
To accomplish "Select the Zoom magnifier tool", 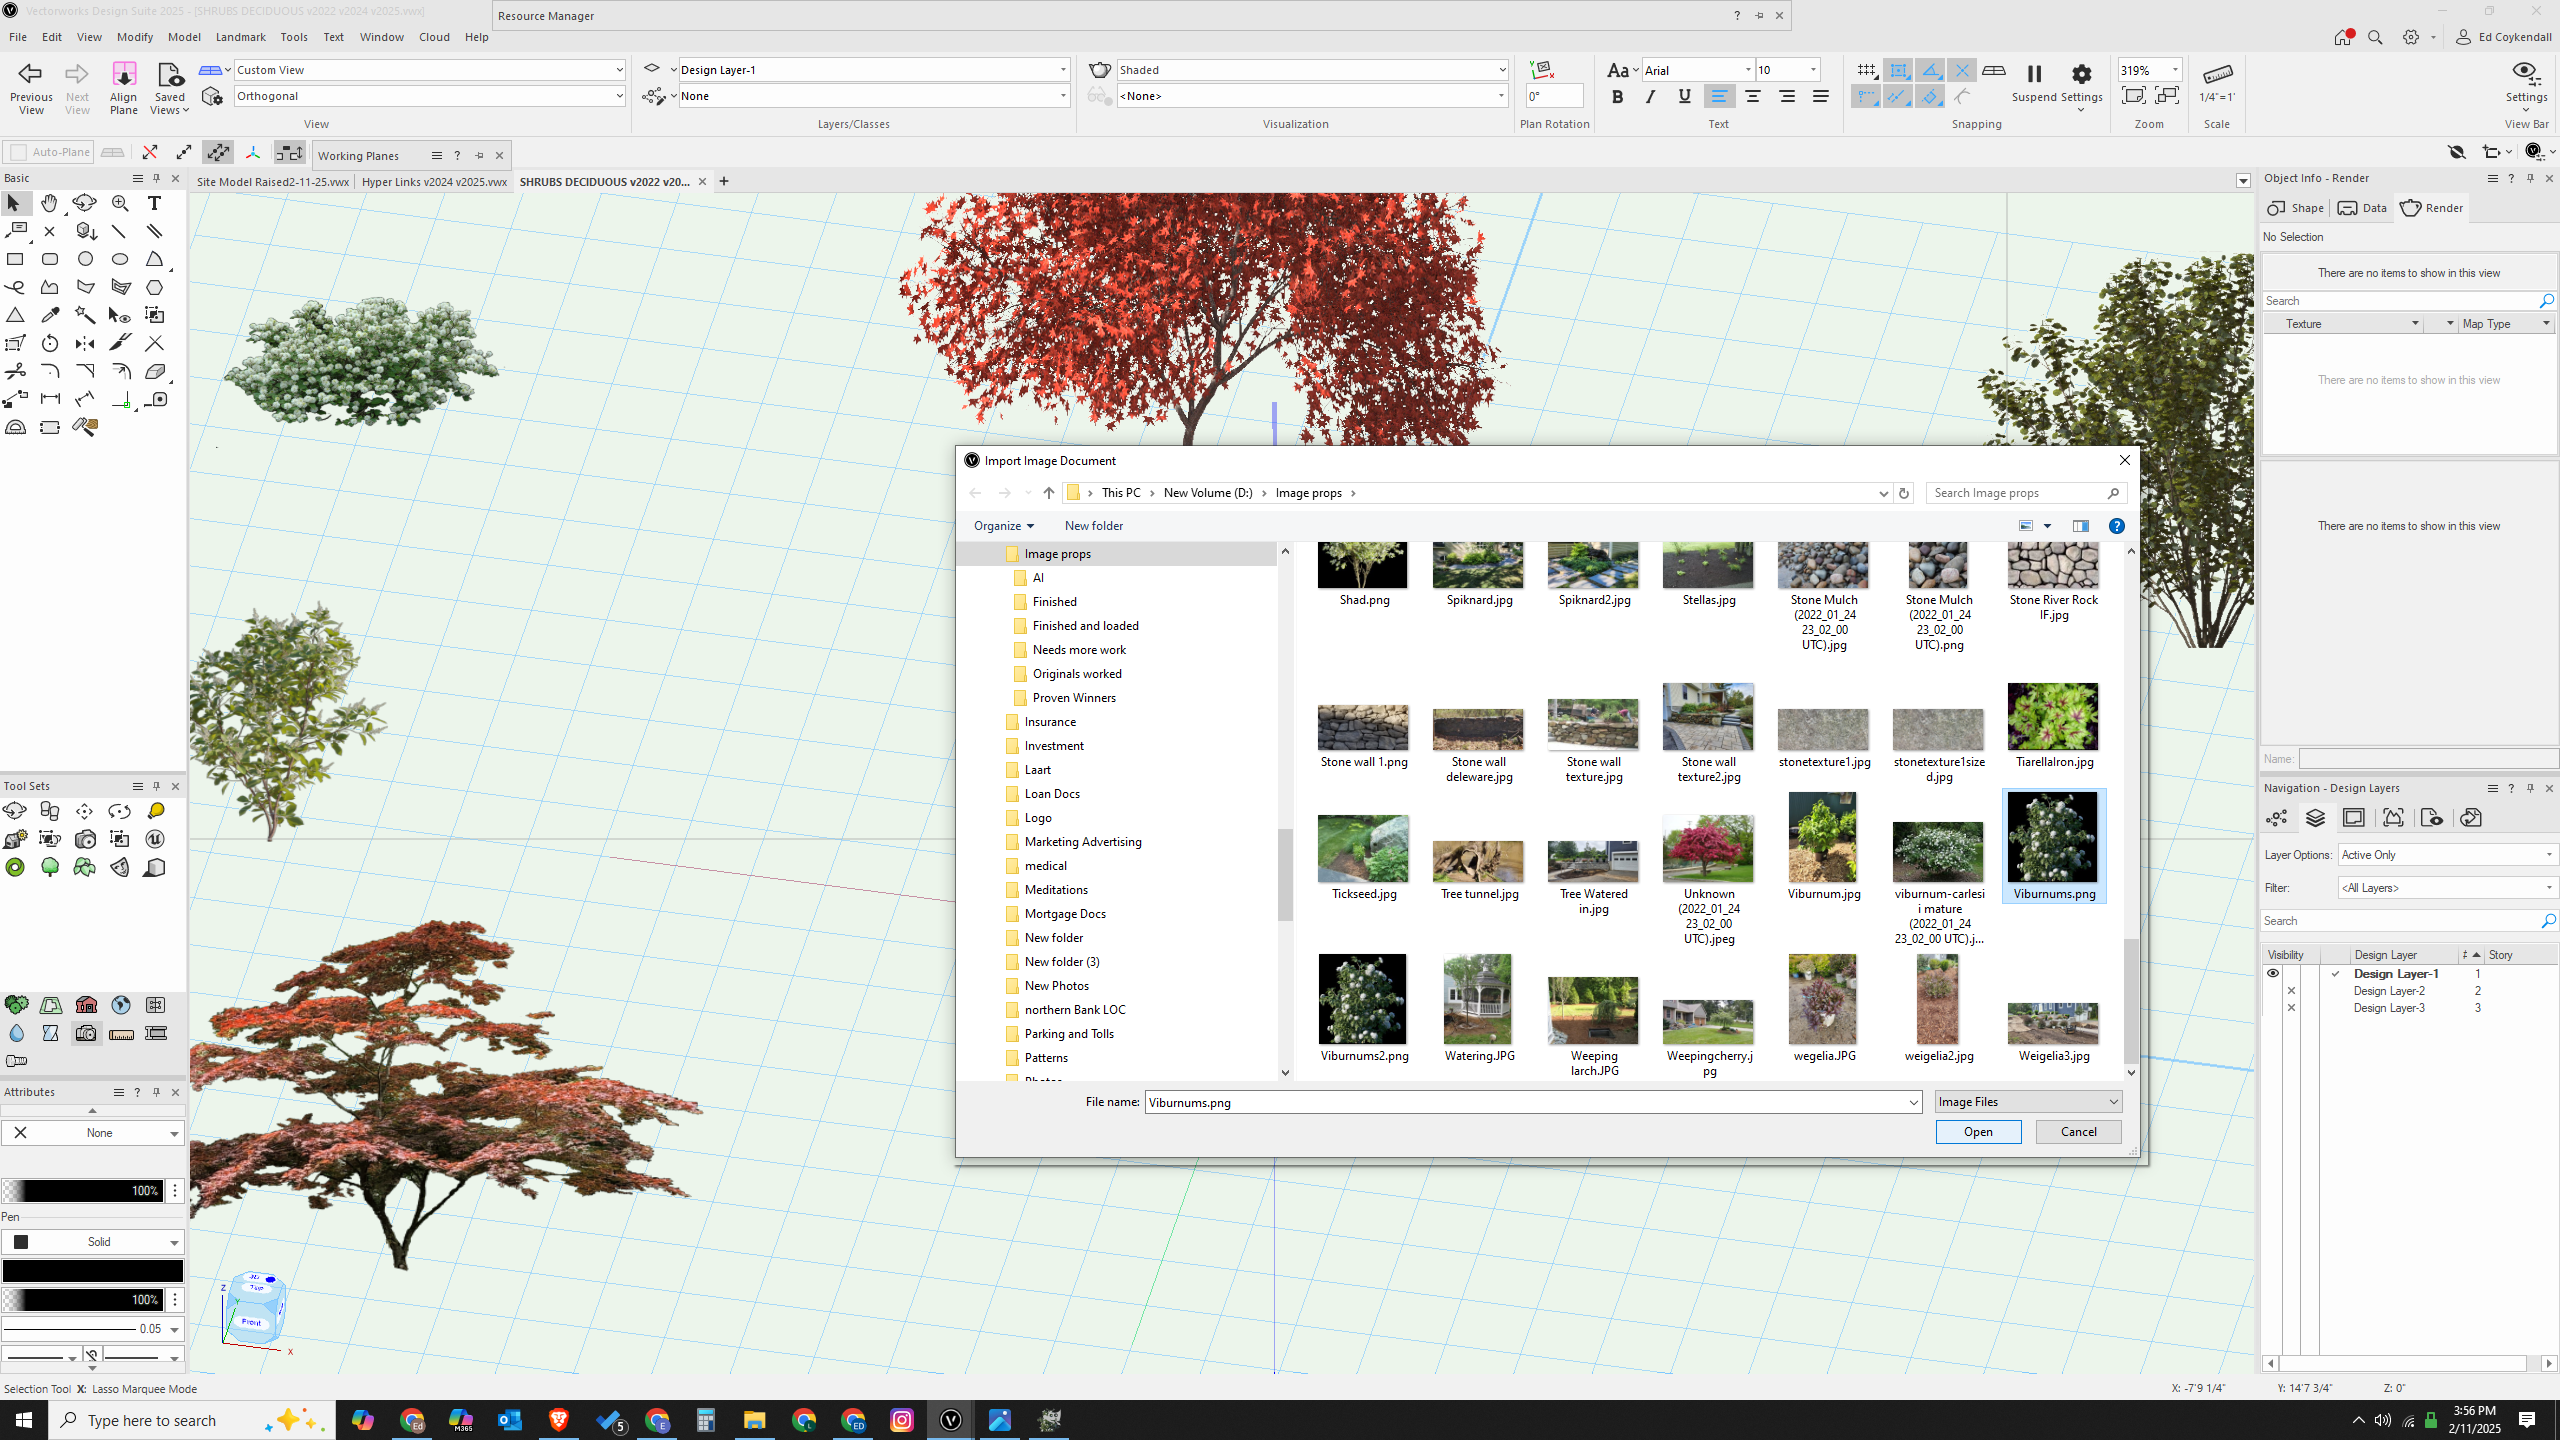I will pos(120,203).
